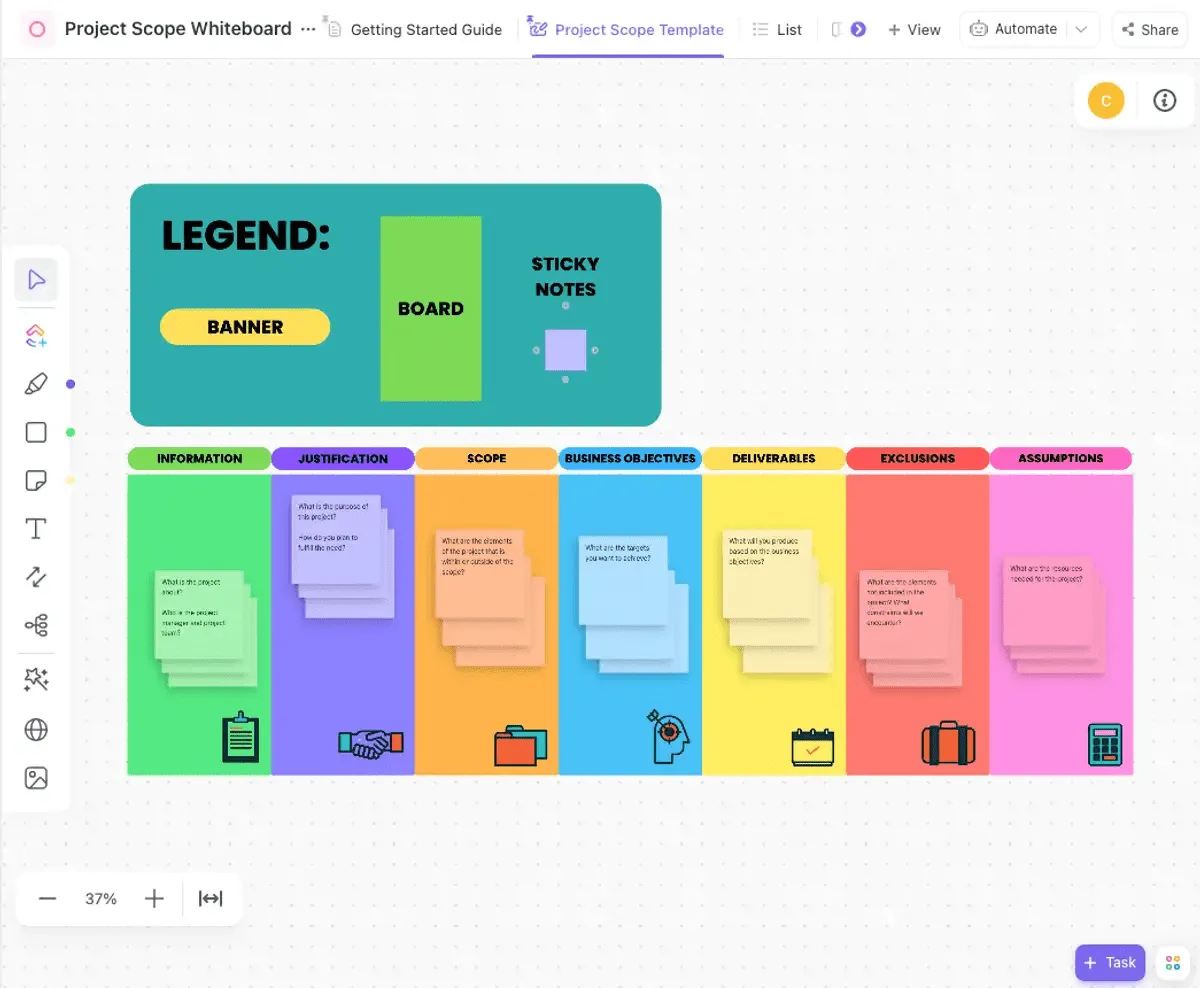This screenshot has width=1200, height=988.
Task: Click the suitcase icon on Exclusions board
Action: click(948, 743)
